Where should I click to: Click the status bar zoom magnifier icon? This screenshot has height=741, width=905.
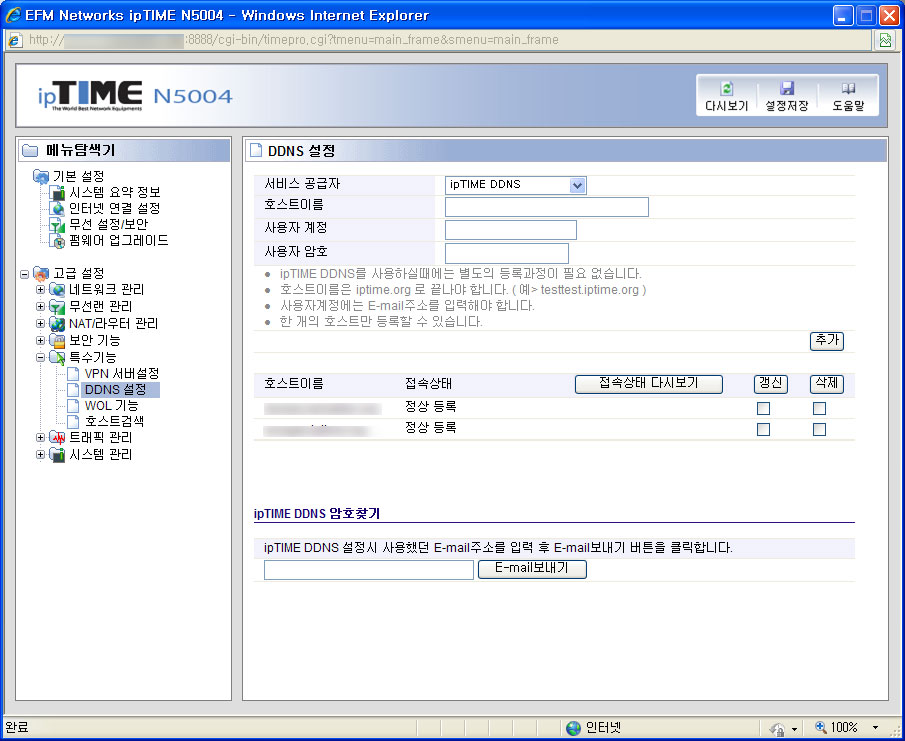point(820,727)
